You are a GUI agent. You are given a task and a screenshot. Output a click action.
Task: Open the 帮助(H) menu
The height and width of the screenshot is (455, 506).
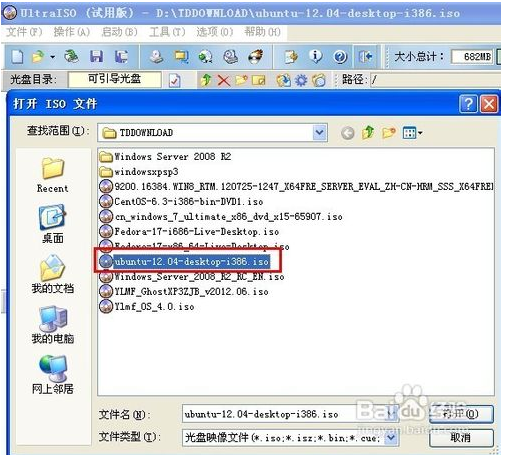click(x=262, y=32)
